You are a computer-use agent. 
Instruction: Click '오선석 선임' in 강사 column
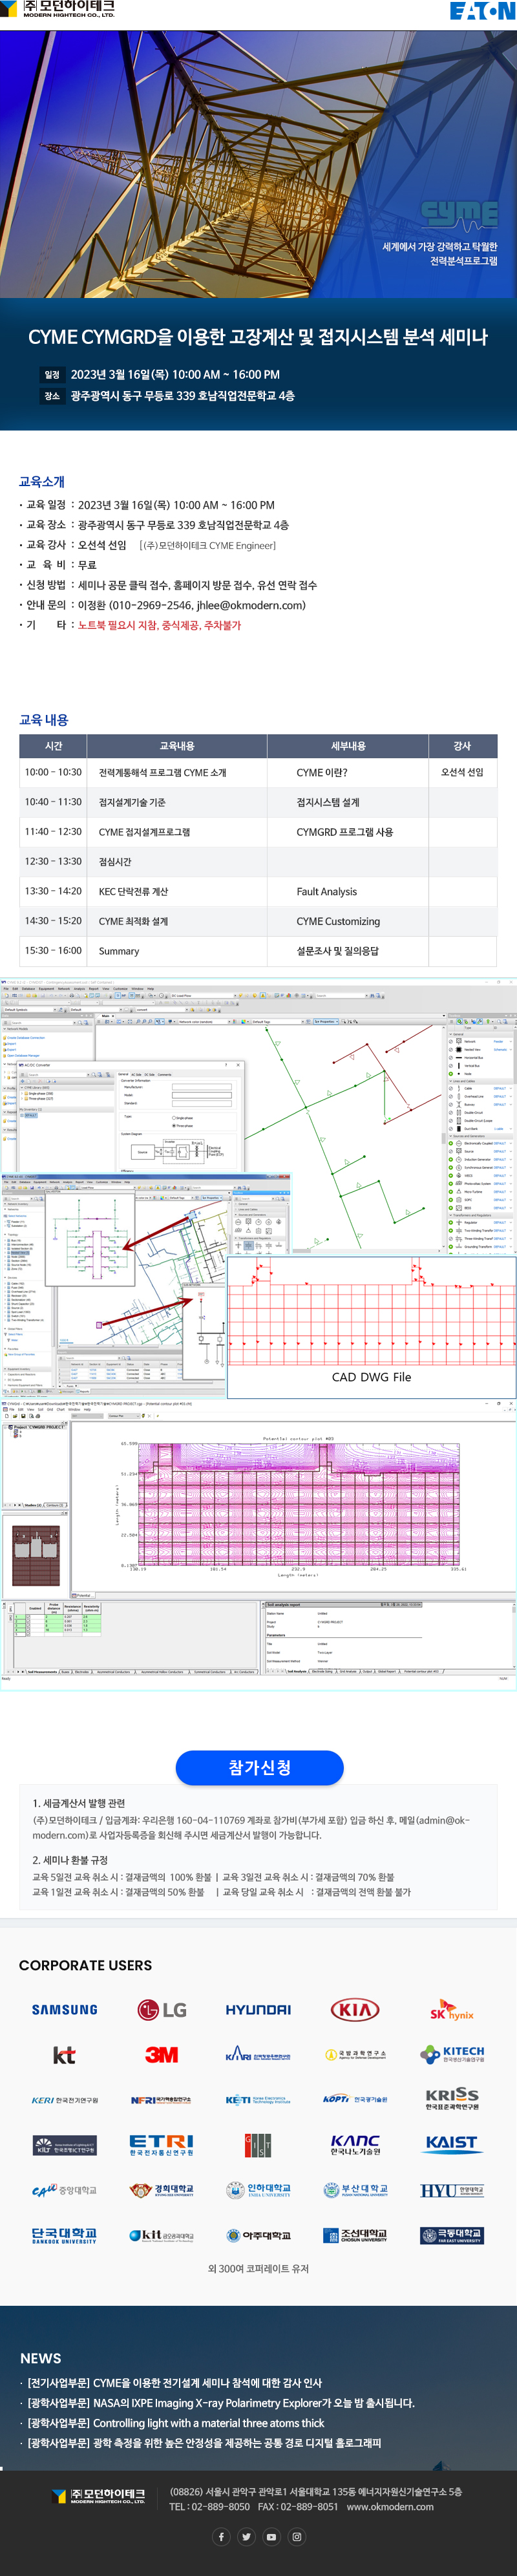click(462, 772)
